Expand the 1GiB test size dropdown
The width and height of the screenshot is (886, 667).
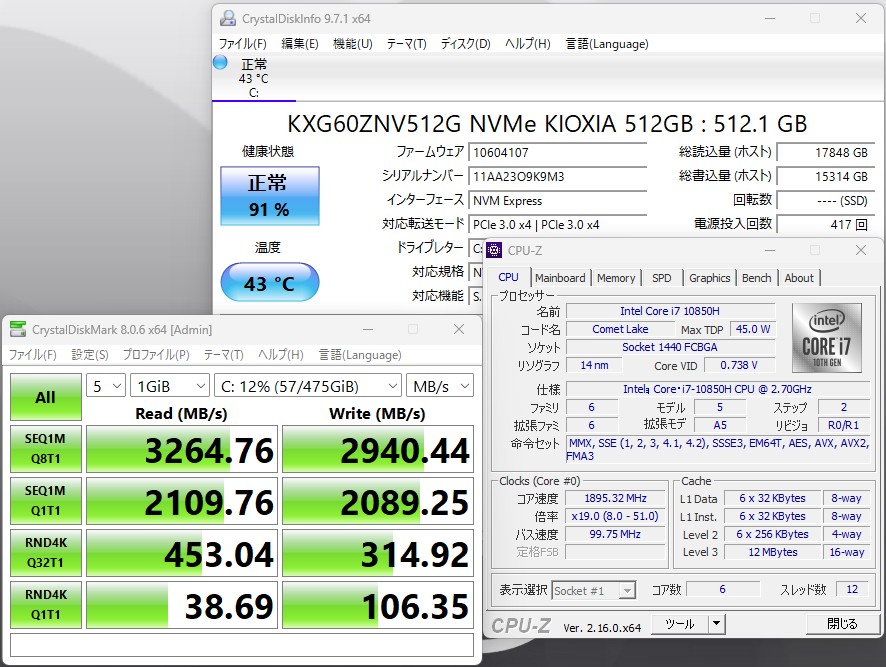(169, 386)
